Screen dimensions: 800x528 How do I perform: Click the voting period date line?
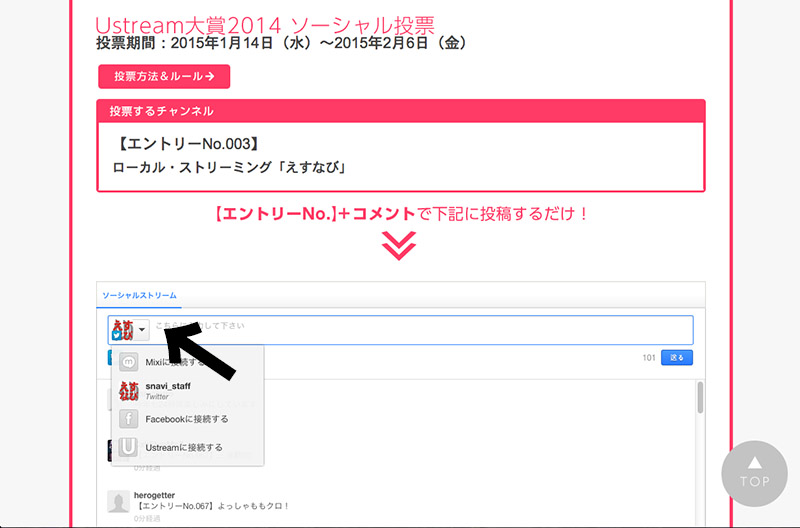[281, 43]
